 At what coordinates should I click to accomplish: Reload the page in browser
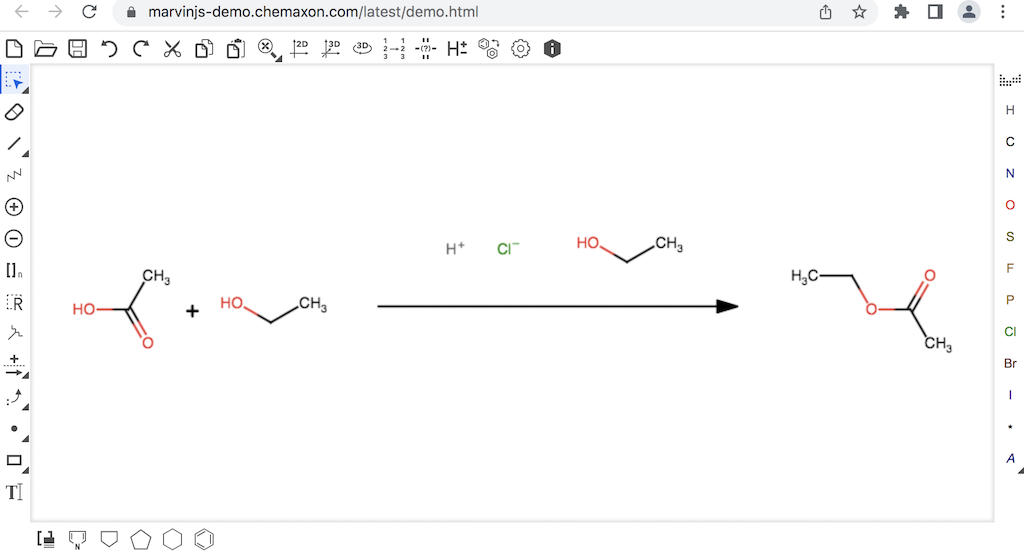point(89,12)
